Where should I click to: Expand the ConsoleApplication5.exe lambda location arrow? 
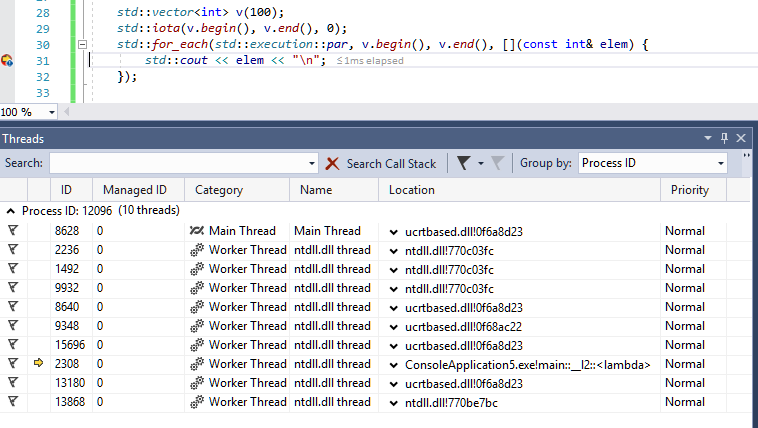point(394,364)
